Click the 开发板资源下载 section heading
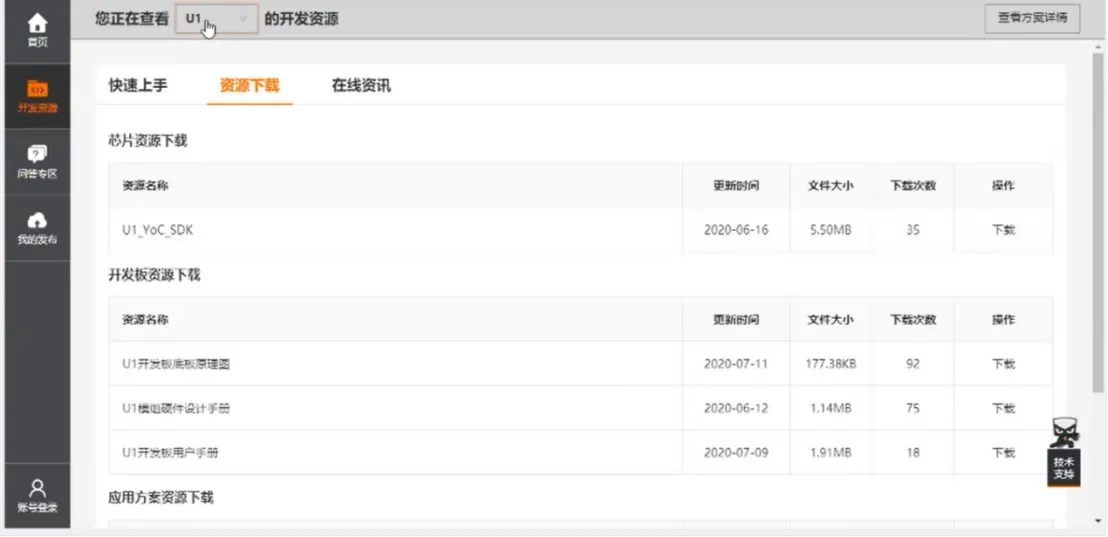 pos(154,276)
